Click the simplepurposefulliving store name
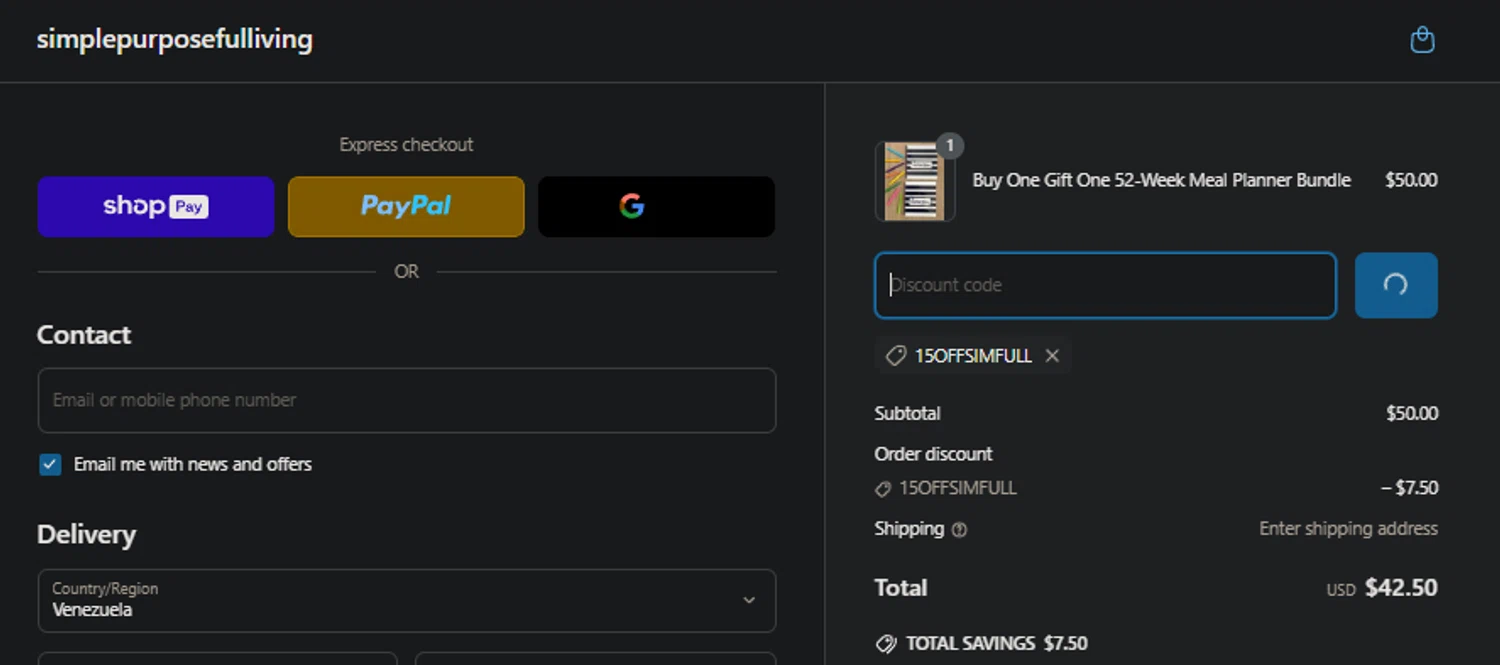1500x665 pixels. pyautogui.click(x=175, y=40)
